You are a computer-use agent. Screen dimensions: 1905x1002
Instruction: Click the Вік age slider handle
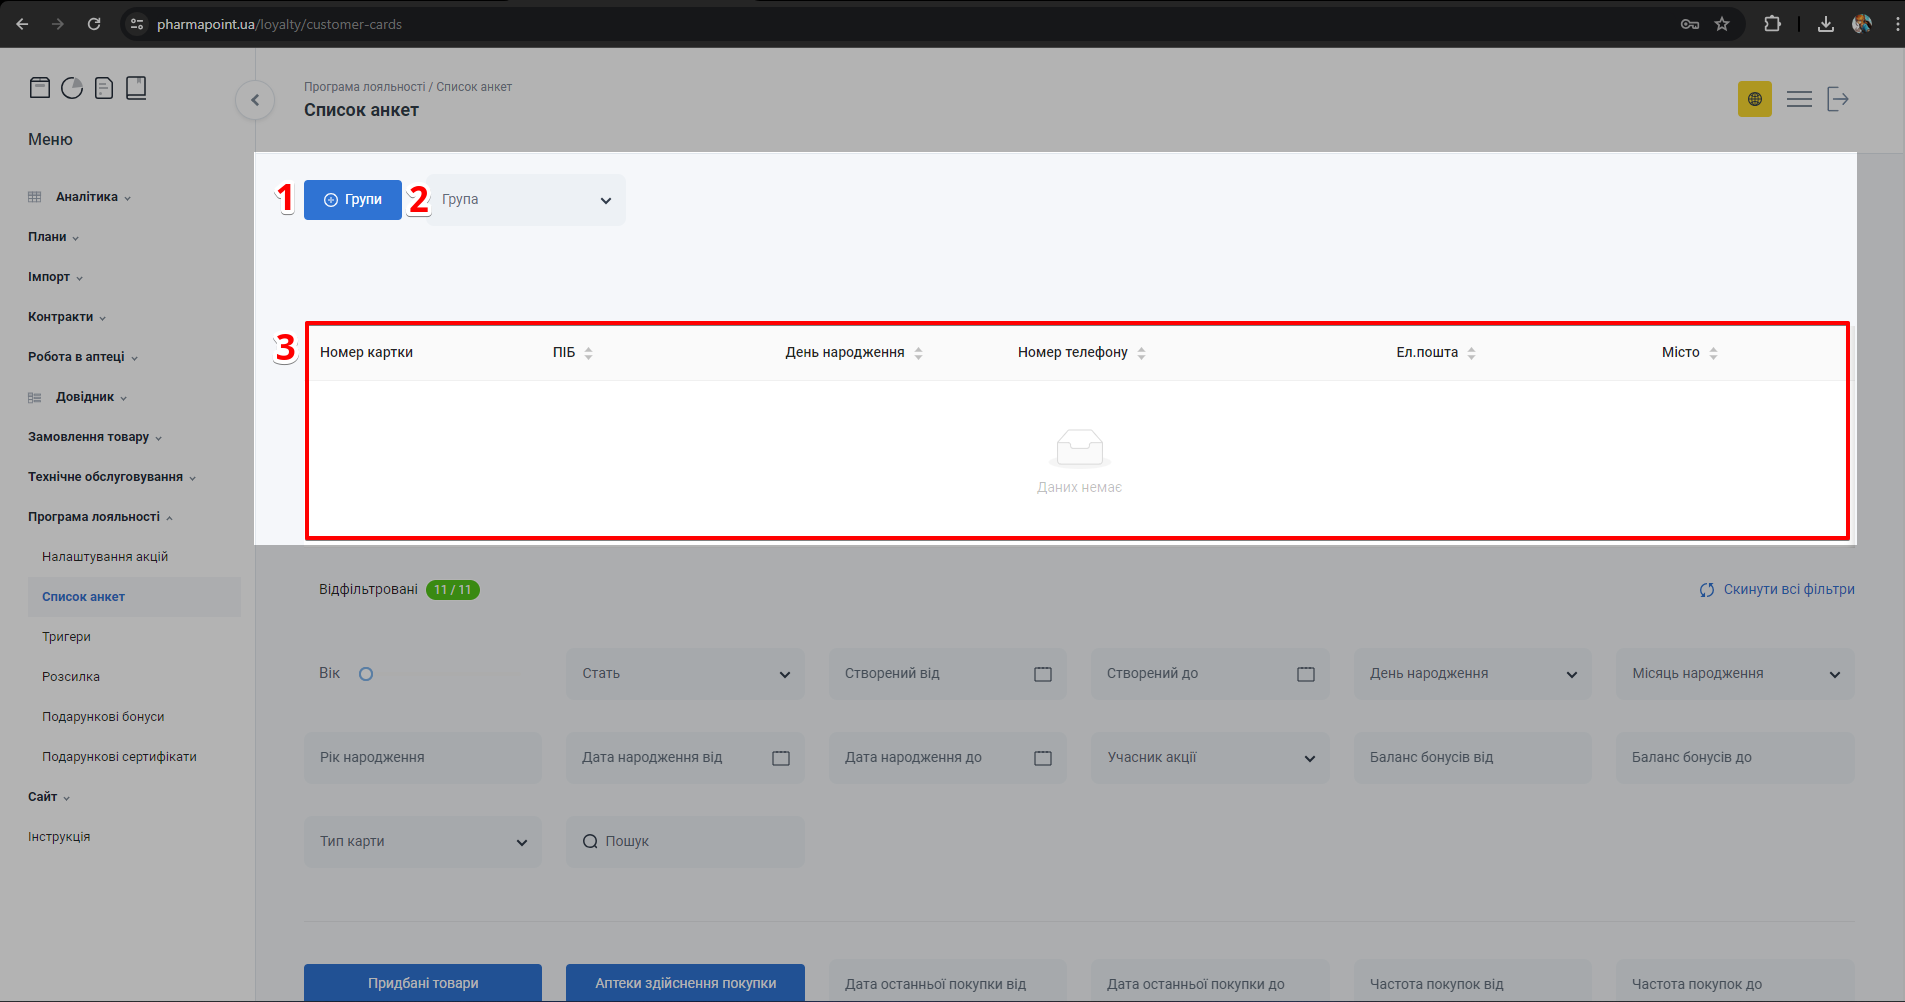click(x=366, y=674)
